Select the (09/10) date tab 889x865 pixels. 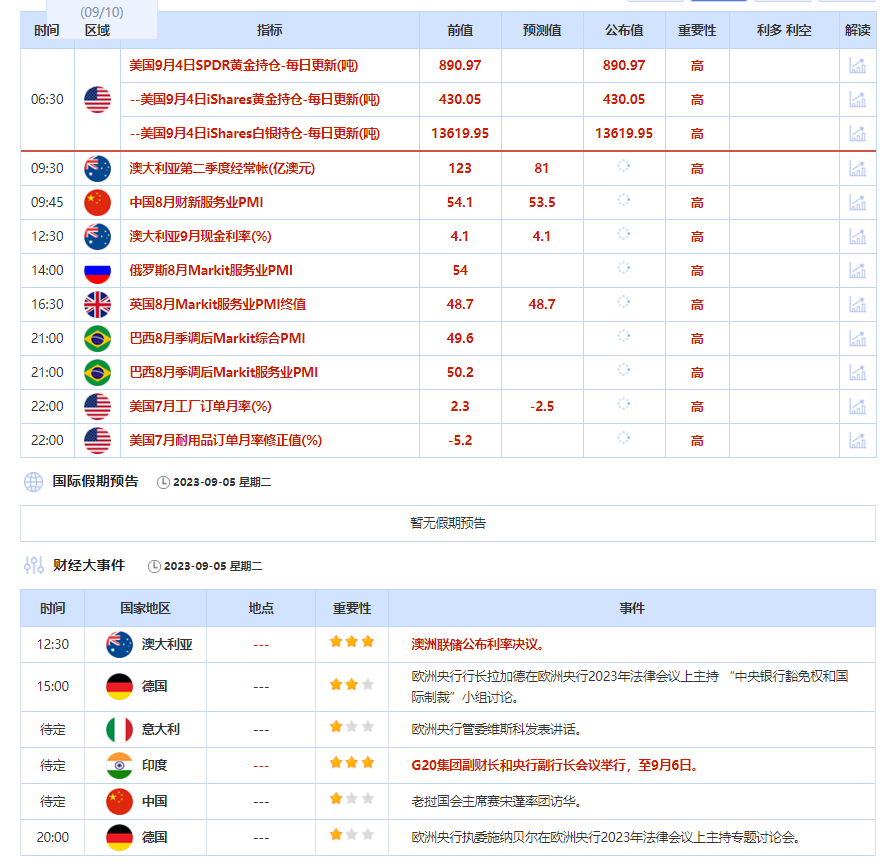click(101, 12)
